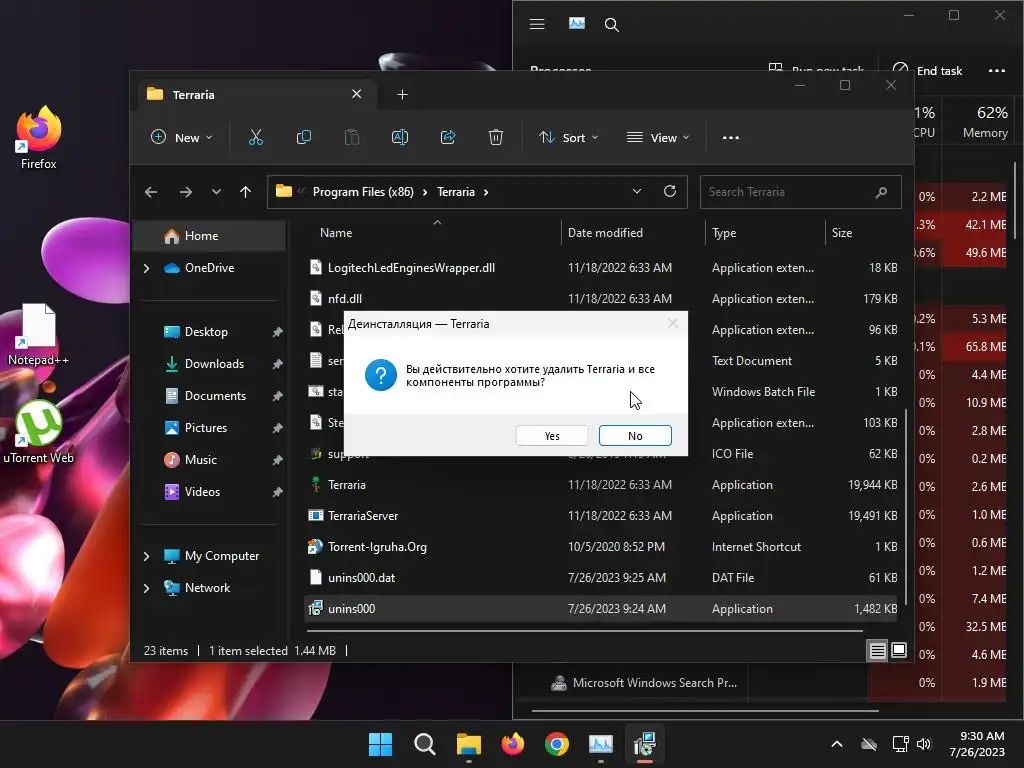Click the Rename icon in toolbar
This screenshot has height=768, width=1024.
(x=400, y=137)
